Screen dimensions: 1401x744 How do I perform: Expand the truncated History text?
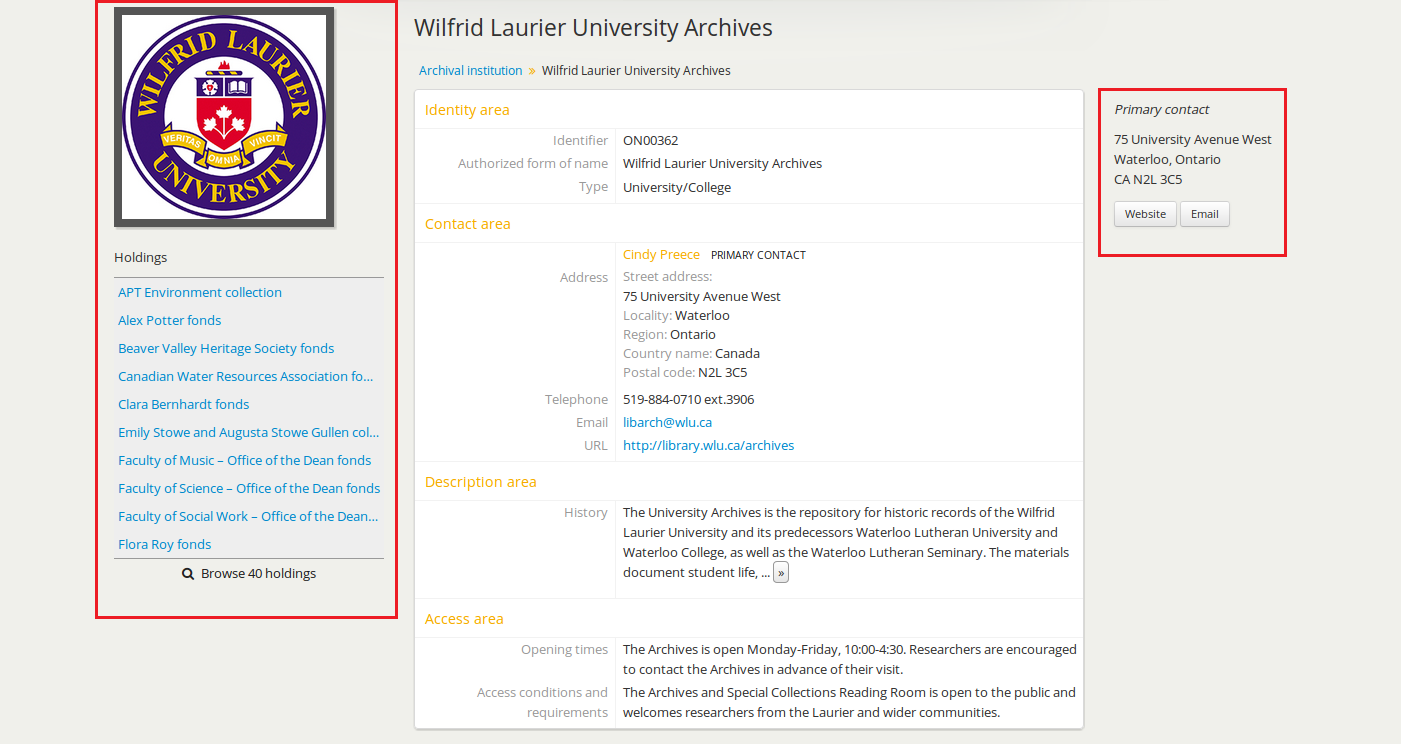coord(780,573)
